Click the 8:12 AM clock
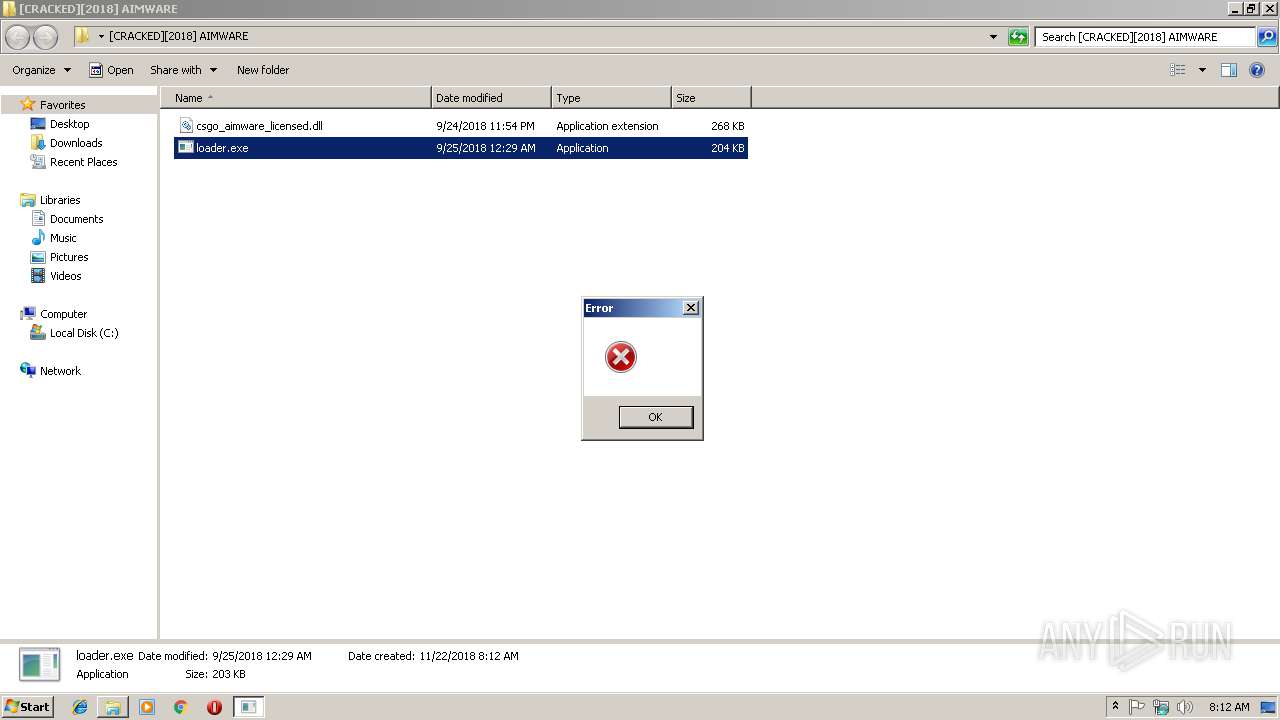 coord(1229,707)
